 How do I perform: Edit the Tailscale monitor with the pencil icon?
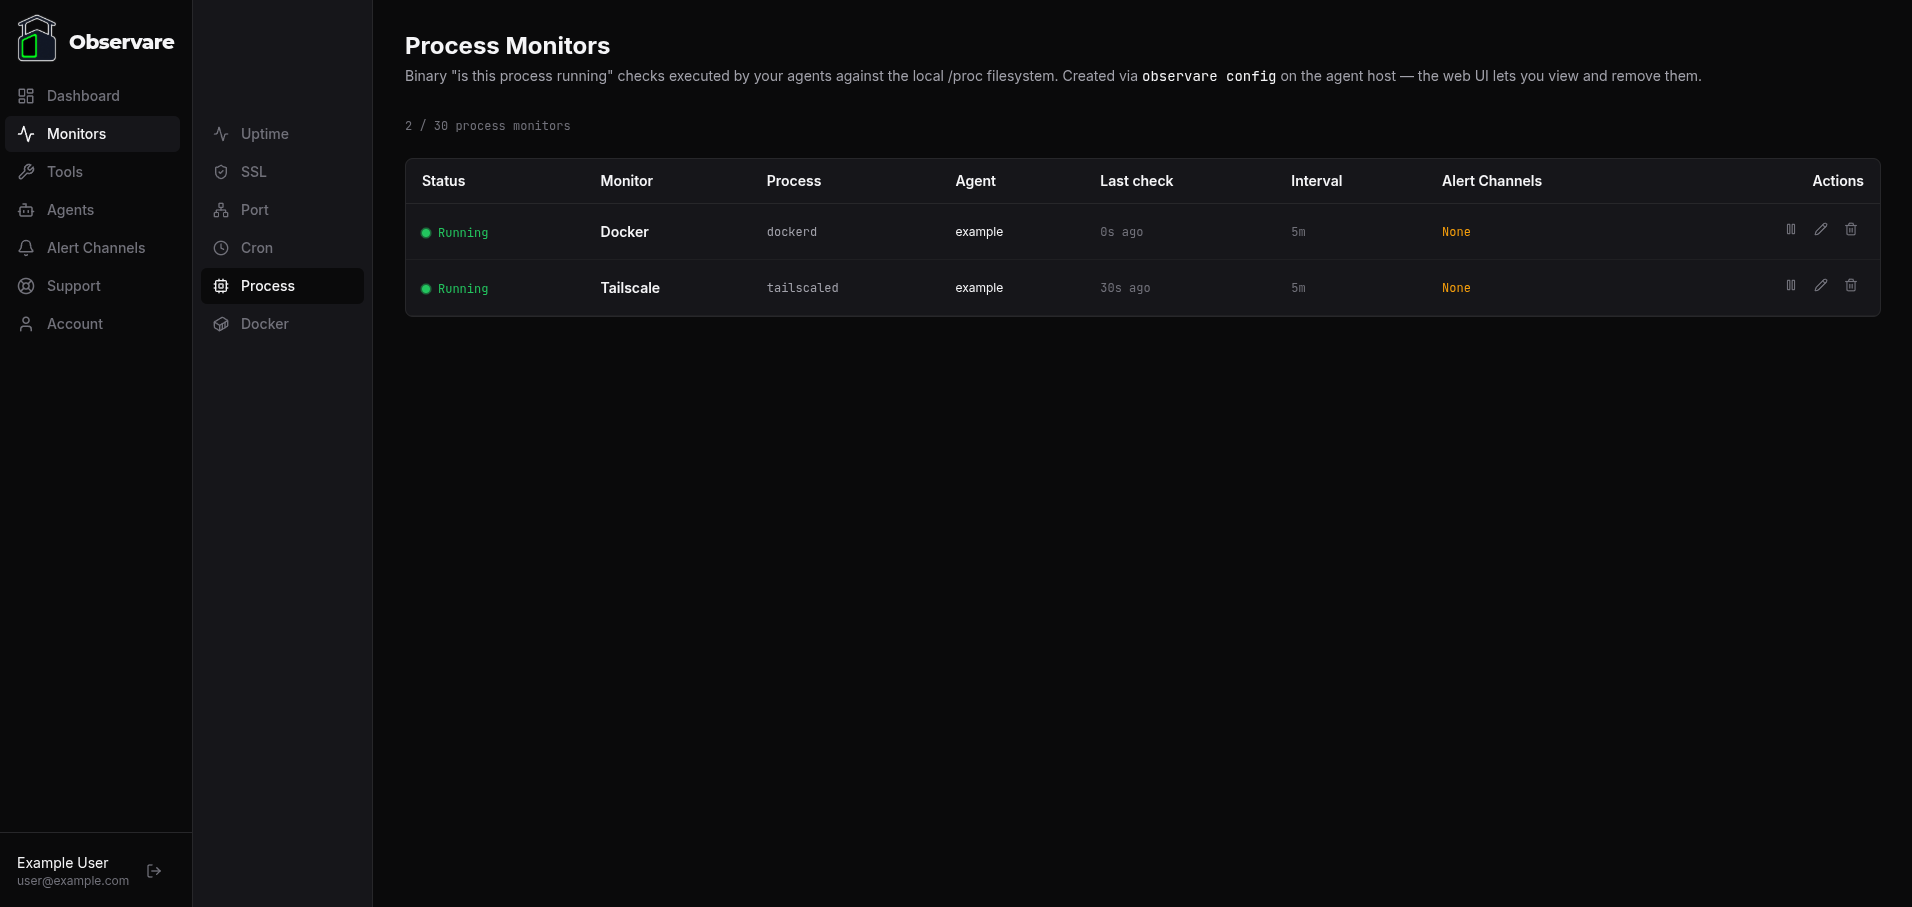click(1820, 285)
